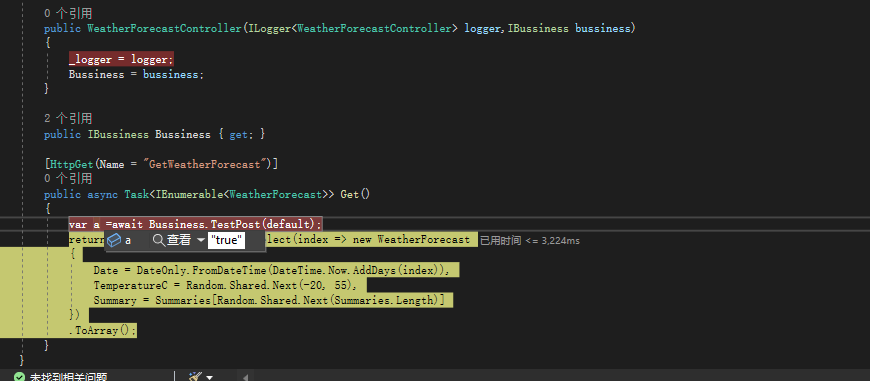Open the 0 个引用 CodeLens above Get method
Screen dimensions: 870x381
pyautogui.click(x=68, y=179)
